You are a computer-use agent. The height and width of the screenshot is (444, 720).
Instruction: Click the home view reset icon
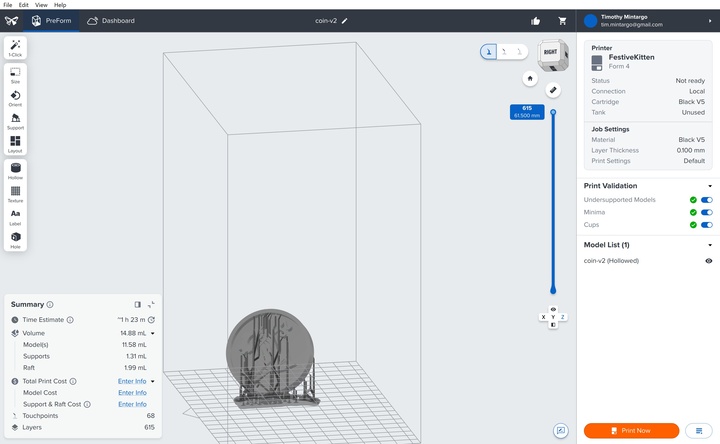(530, 79)
